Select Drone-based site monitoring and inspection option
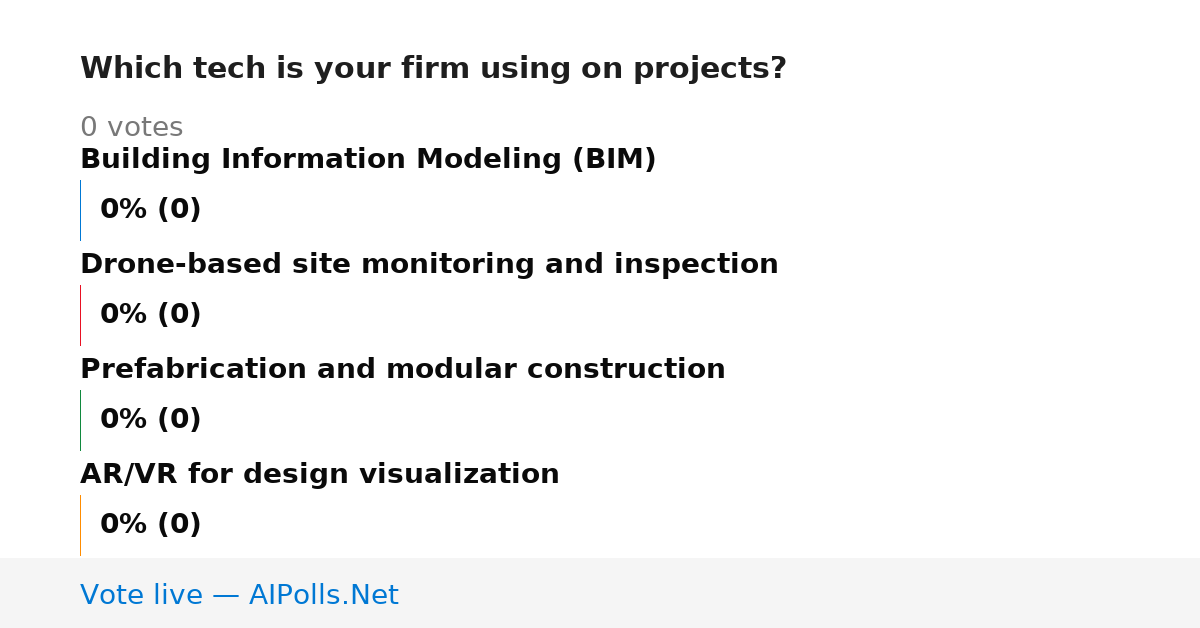Image resolution: width=1200 pixels, height=628 pixels. click(429, 265)
